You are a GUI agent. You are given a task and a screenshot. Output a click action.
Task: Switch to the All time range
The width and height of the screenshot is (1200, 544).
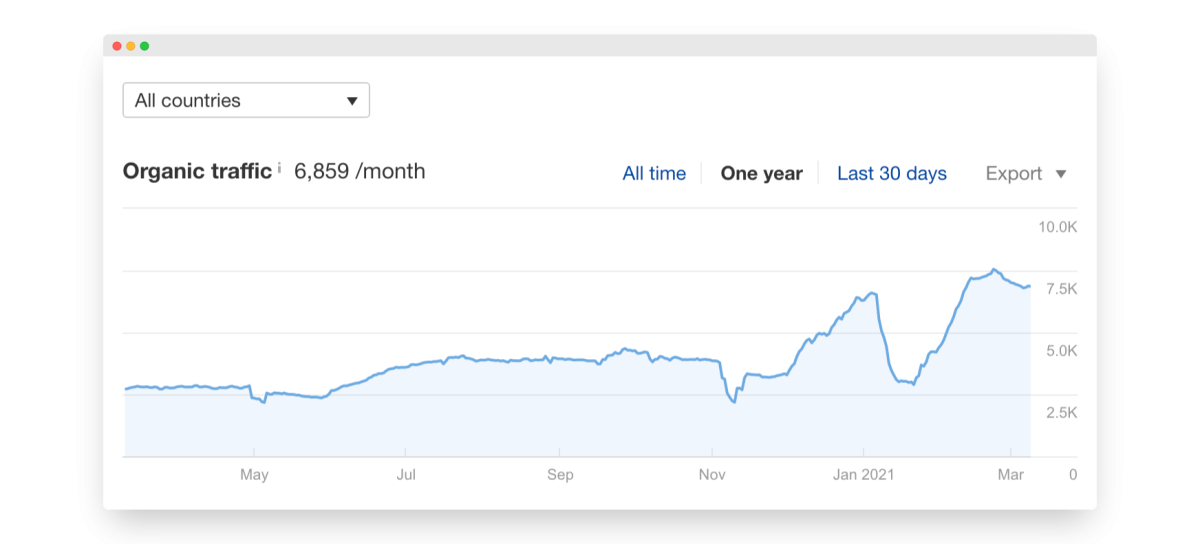click(x=654, y=174)
